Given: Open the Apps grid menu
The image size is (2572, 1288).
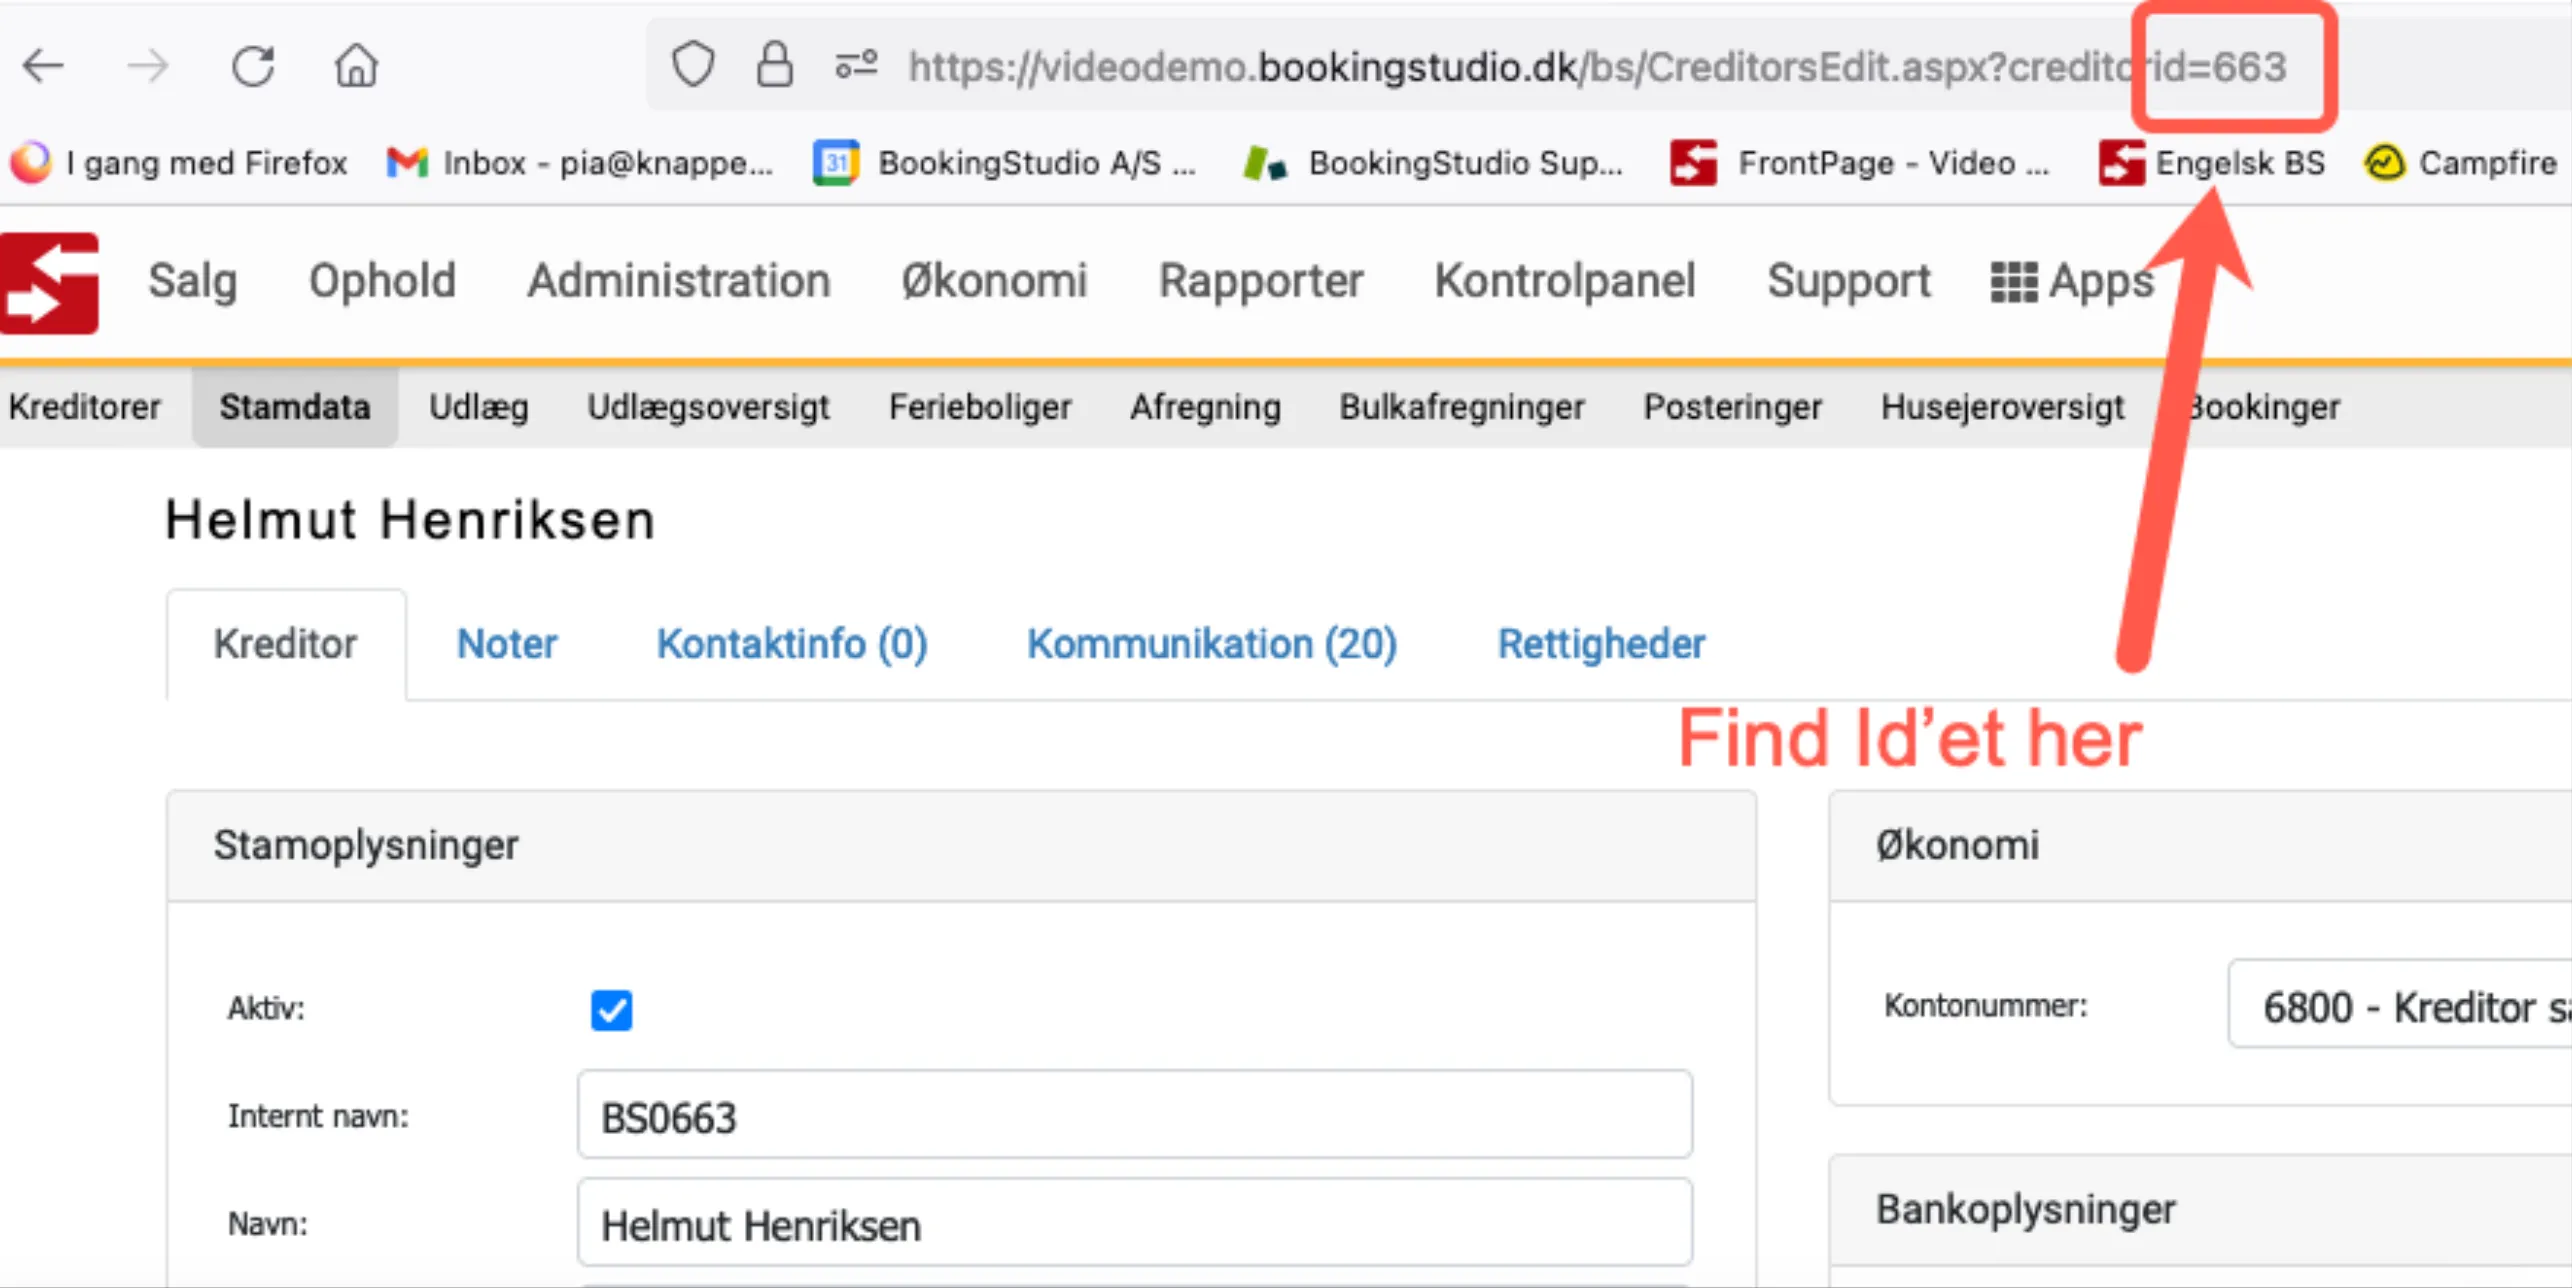Looking at the screenshot, I should pos(2070,282).
